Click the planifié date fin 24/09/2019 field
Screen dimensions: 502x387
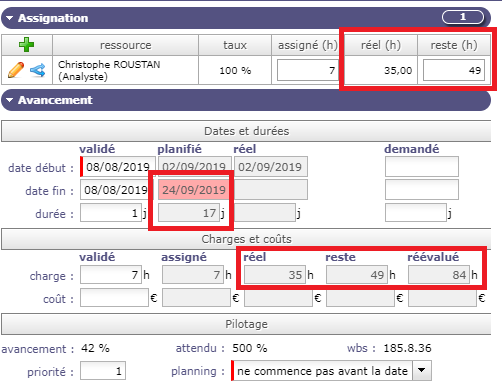pos(194,190)
